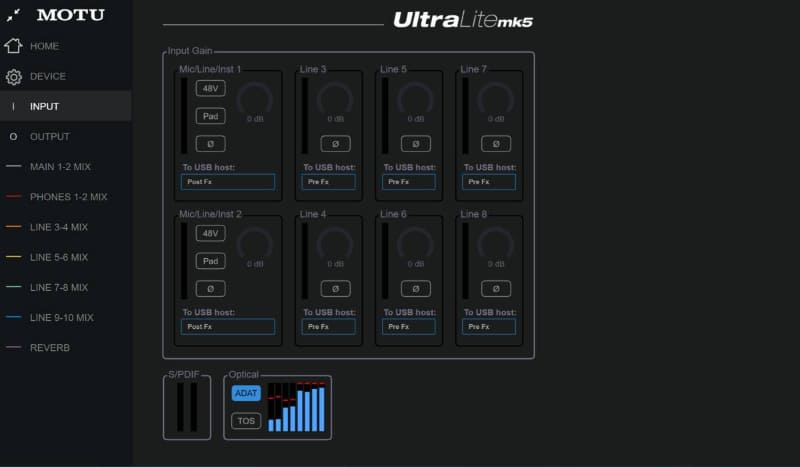Click the S/PDIF level meters
The width and height of the screenshot is (800, 467).
pos(187,407)
